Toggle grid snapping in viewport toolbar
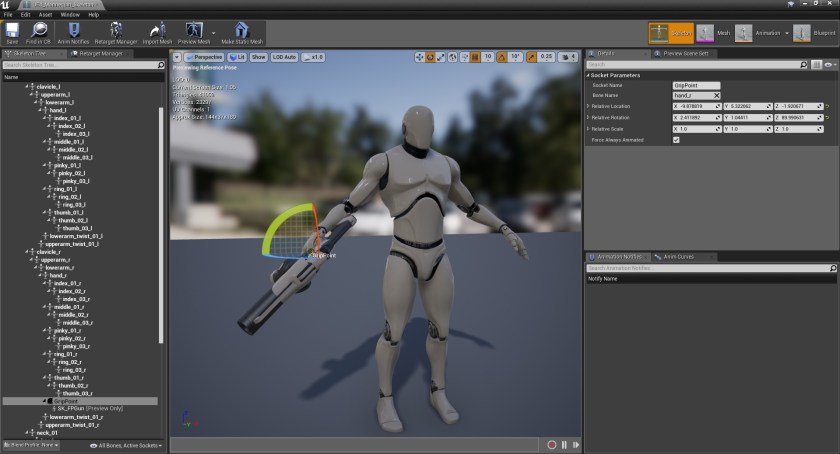This screenshot has height=454, width=840. coord(474,57)
